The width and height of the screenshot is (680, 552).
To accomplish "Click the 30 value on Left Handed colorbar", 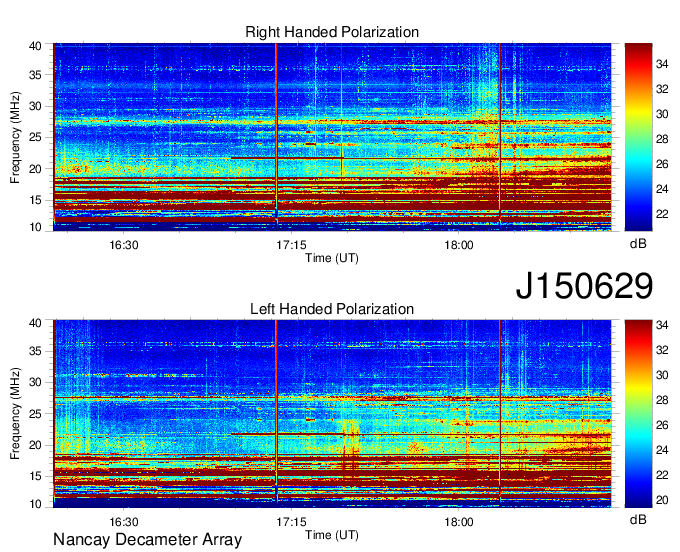I will point(662,375).
